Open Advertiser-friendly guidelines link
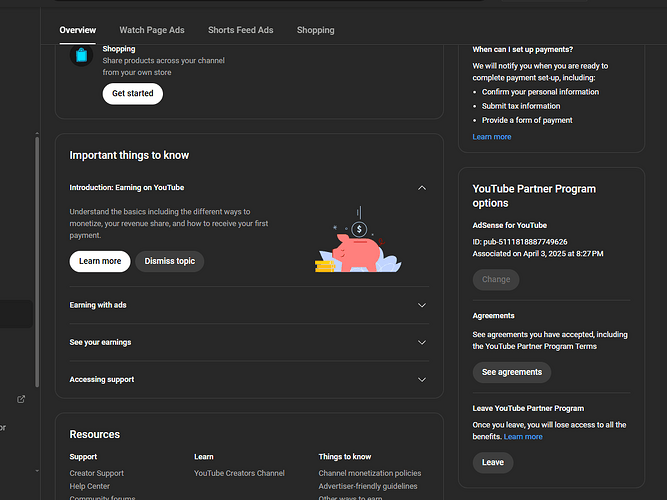The width and height of the screenshot is (667, 500). click(x=368, y=486)
